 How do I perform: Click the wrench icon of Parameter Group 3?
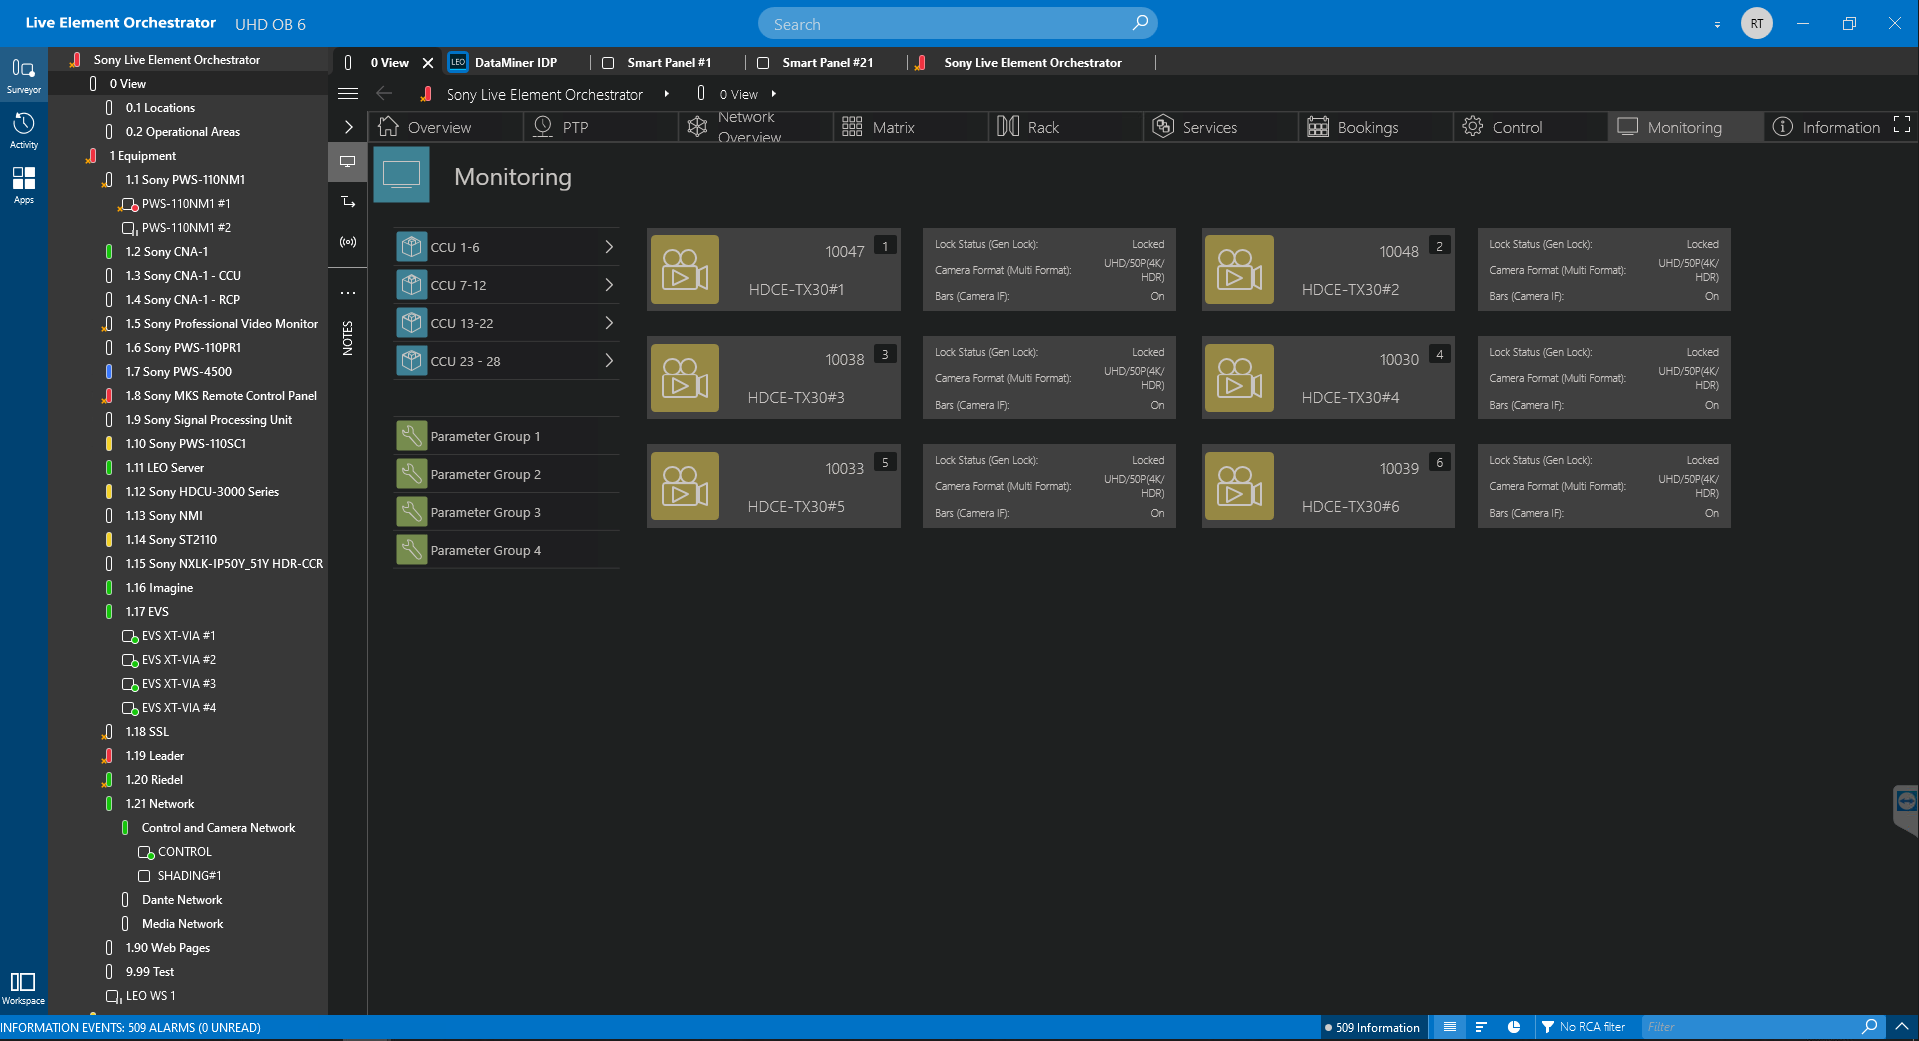pyautogui.click(x=411, y=512)
